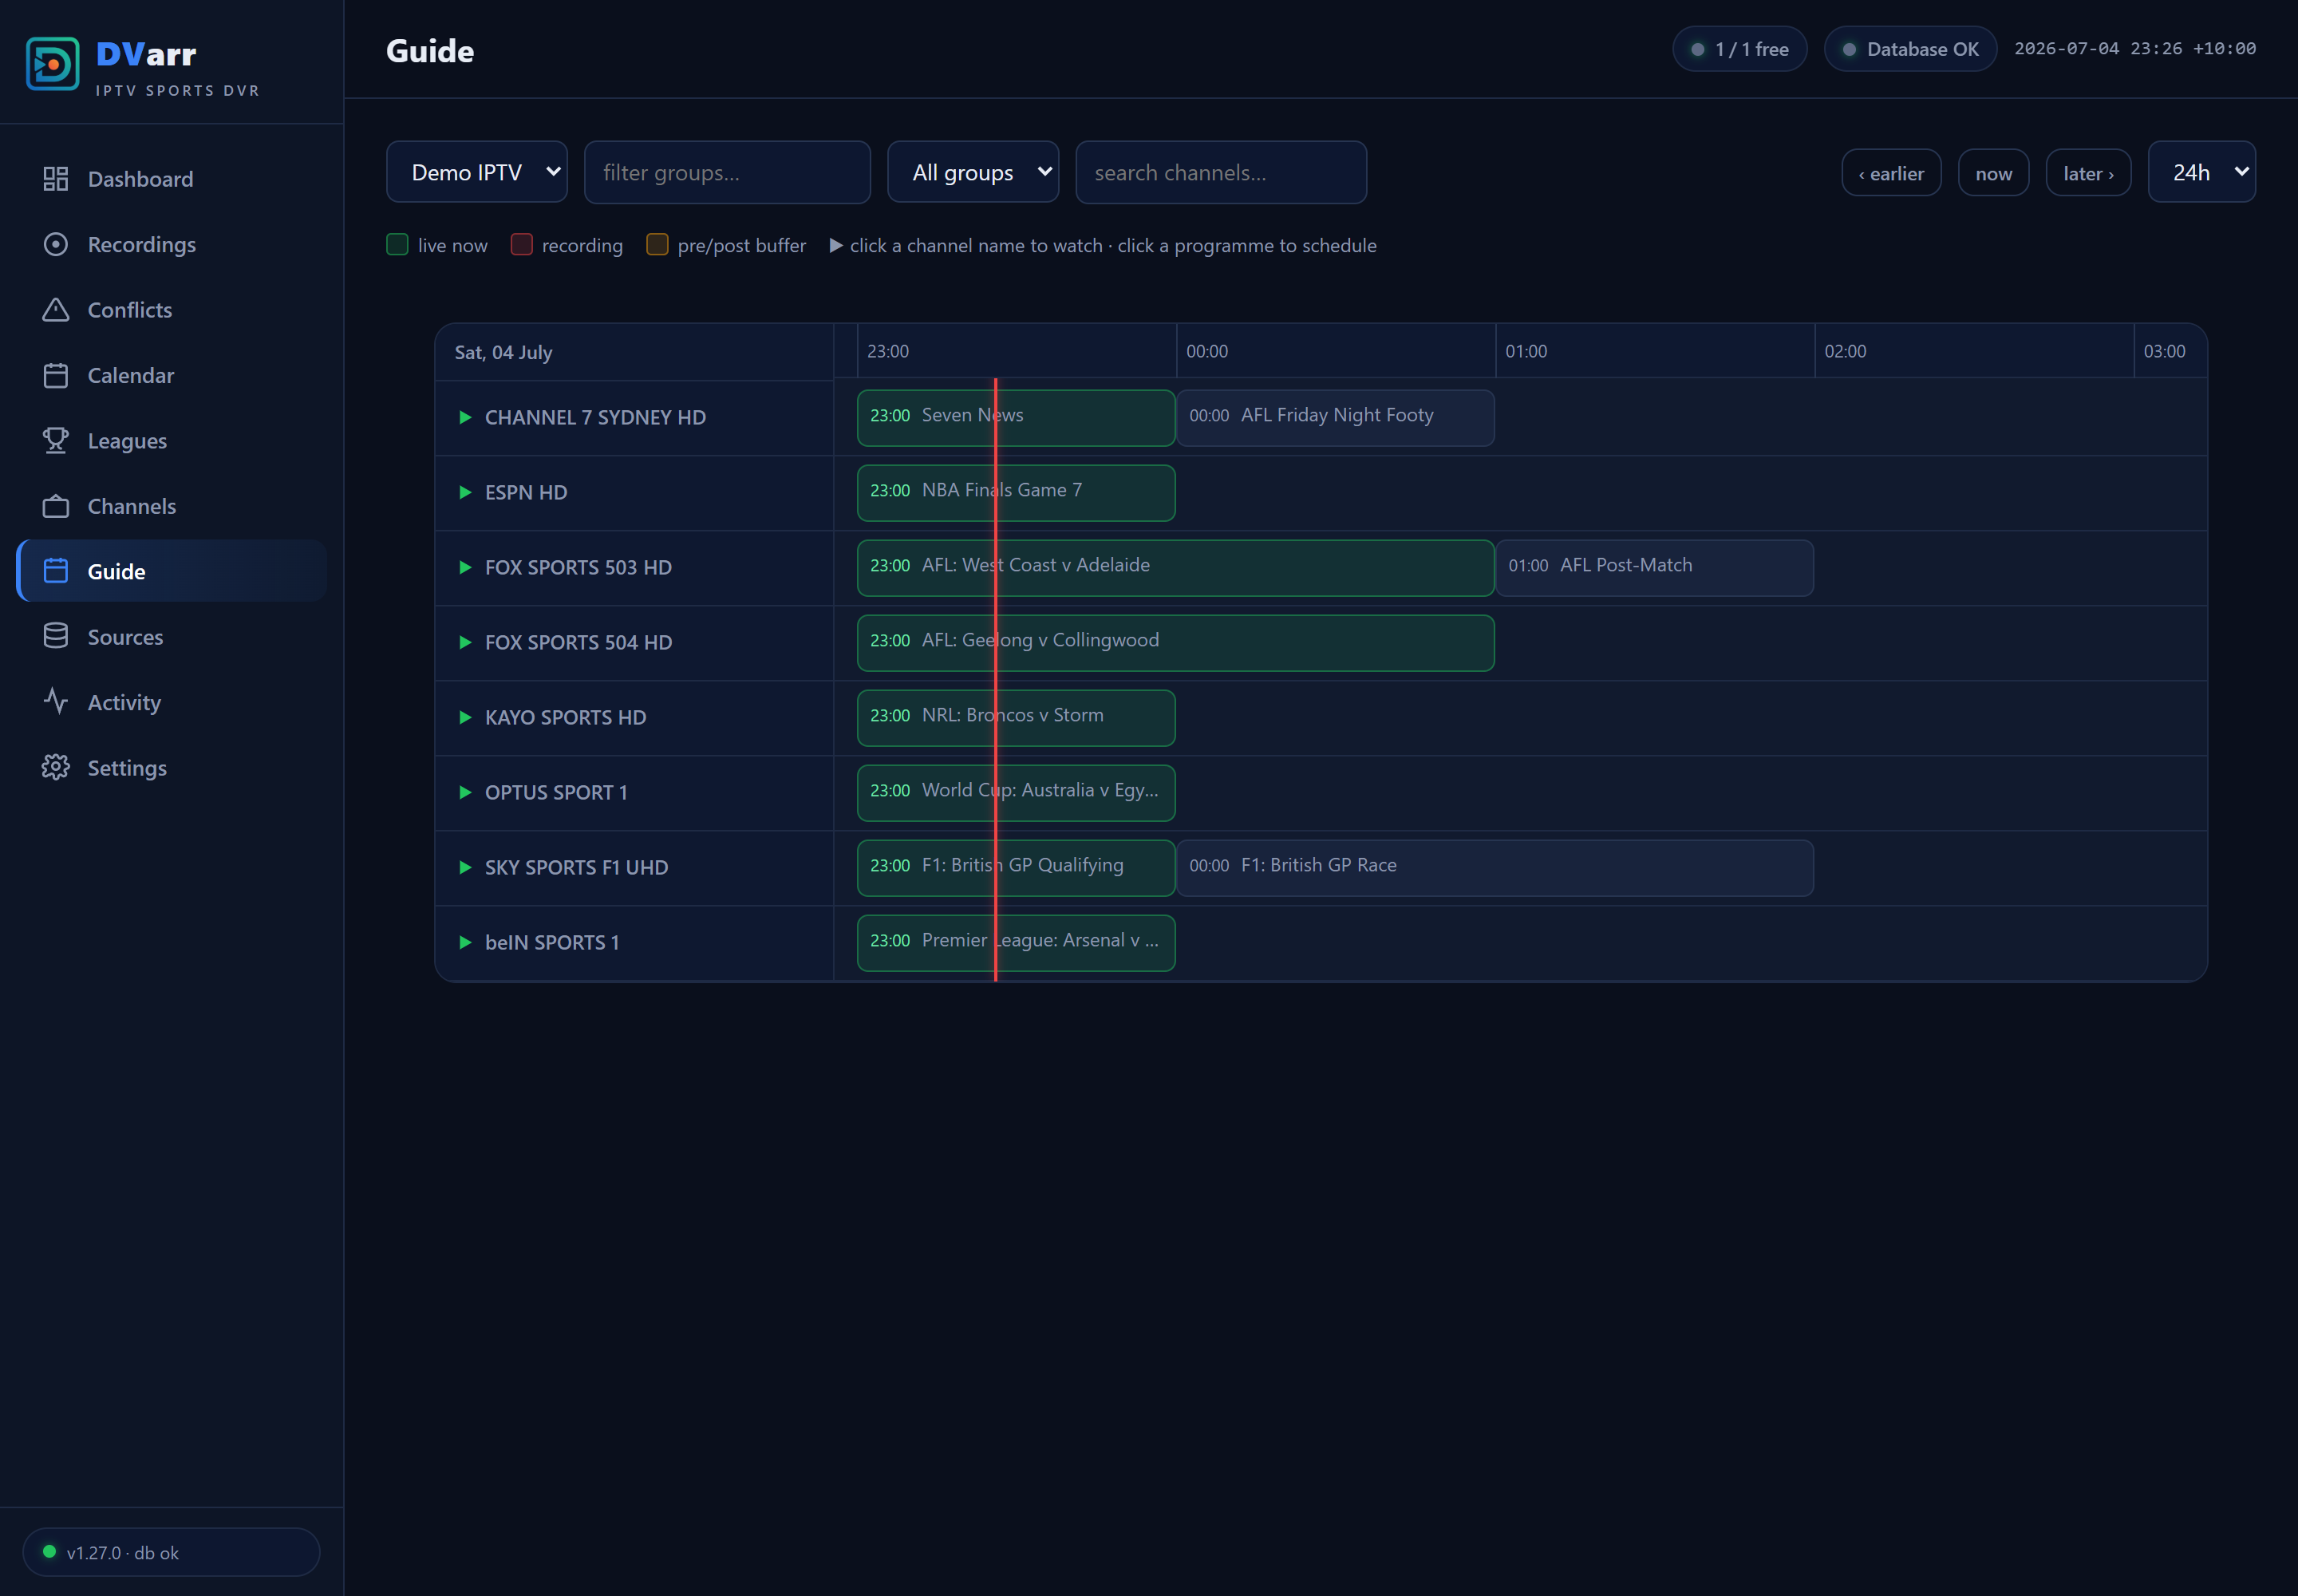
Task: Open the Activity log page
Action: pyautogui.click(x=172, y=702)
